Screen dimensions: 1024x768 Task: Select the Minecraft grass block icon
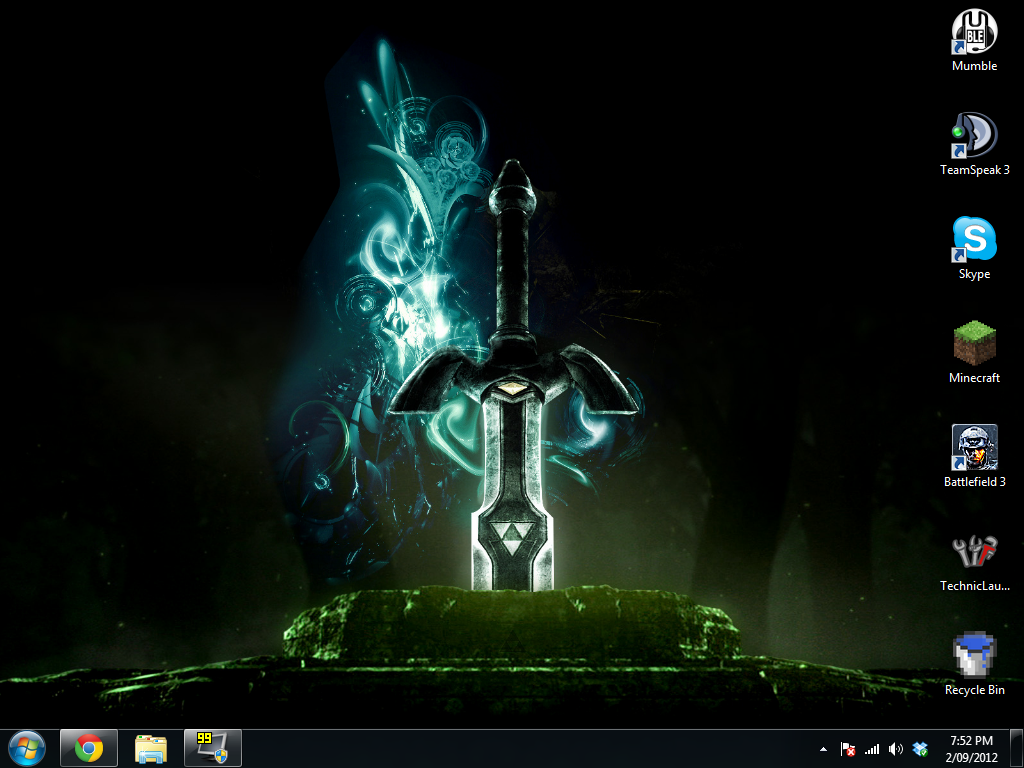click(x=974, y=343)
